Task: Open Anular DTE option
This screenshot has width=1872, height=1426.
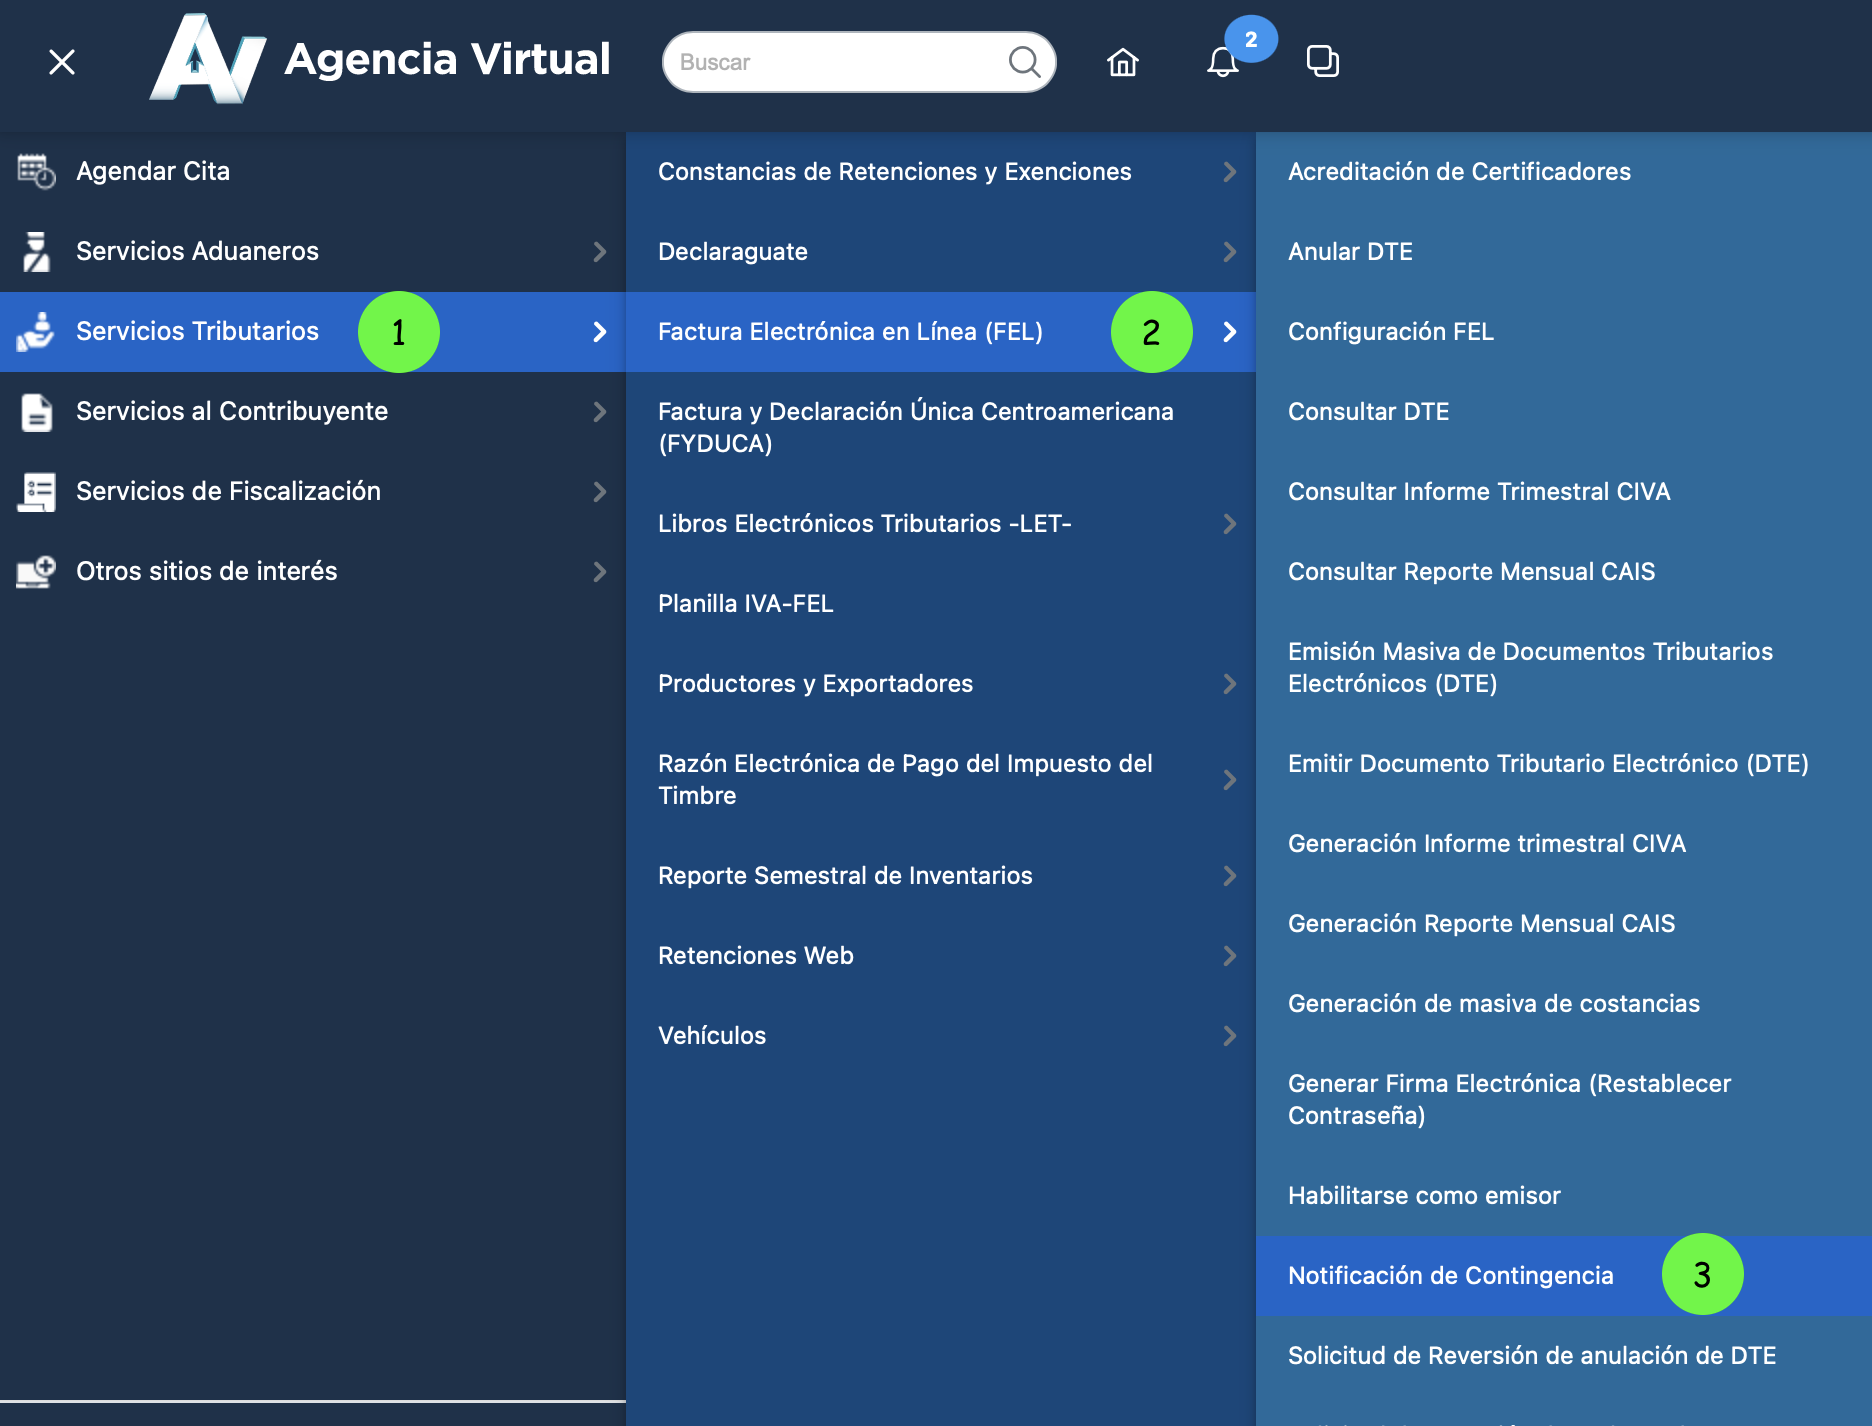Action: 1564,251
